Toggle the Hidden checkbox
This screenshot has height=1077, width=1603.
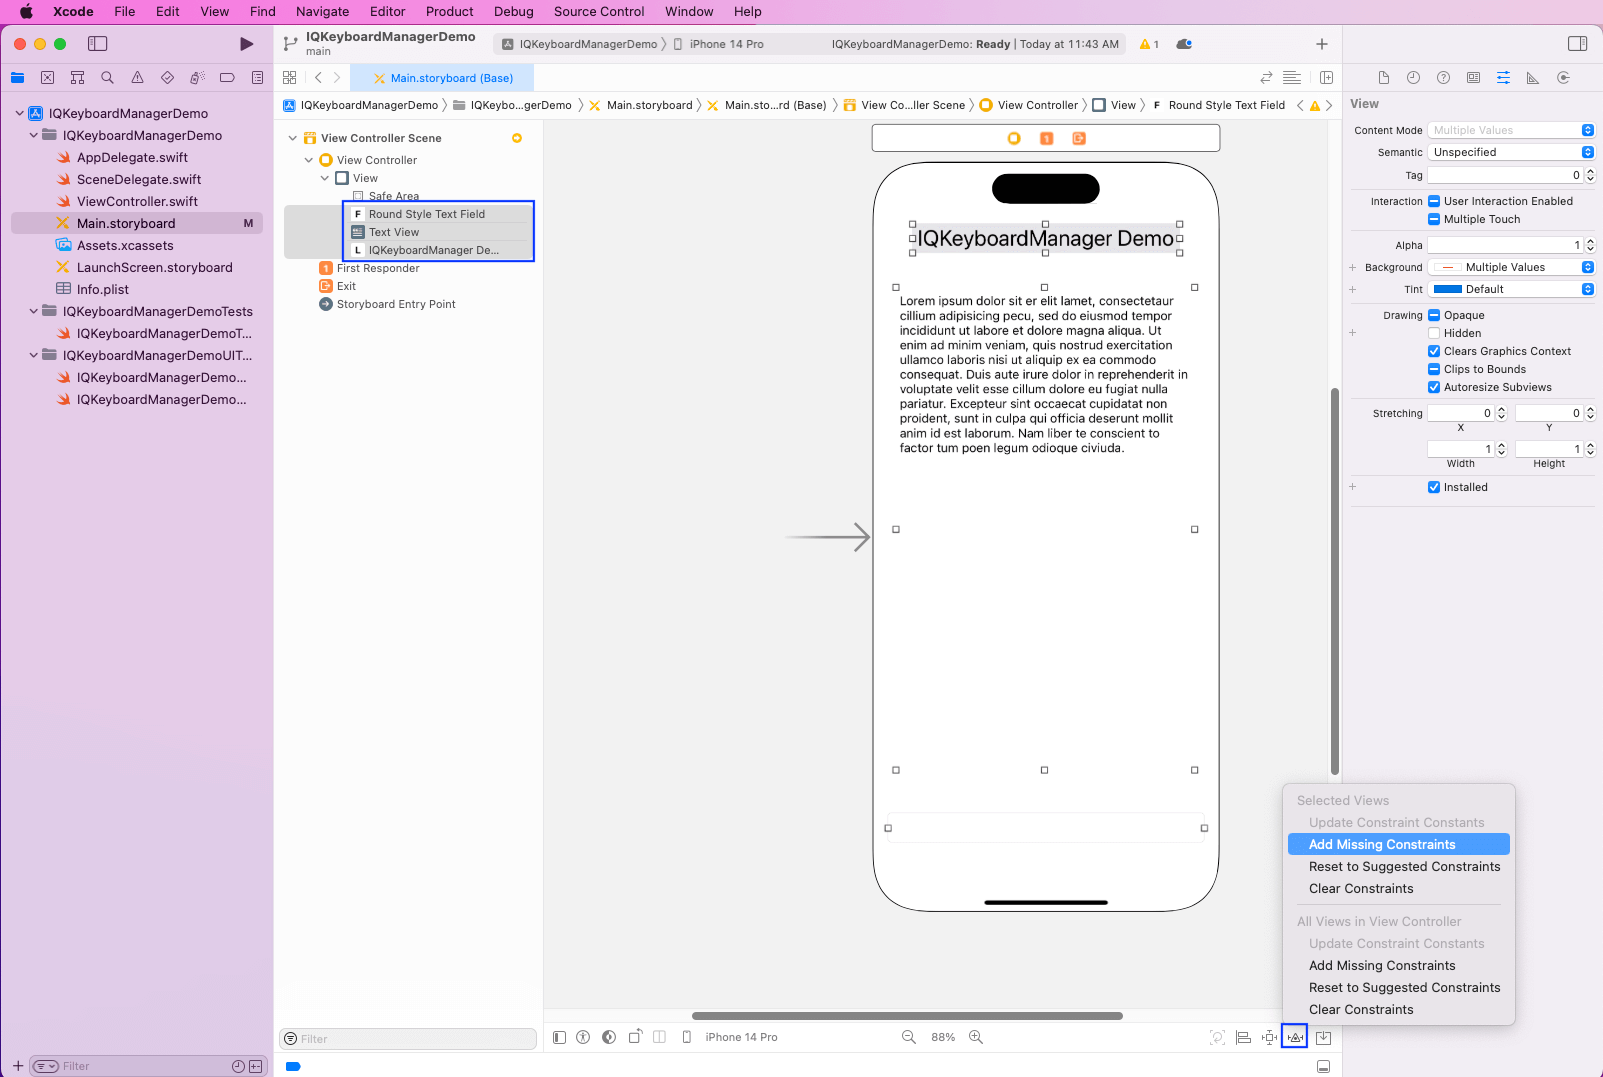(1434, 333)
